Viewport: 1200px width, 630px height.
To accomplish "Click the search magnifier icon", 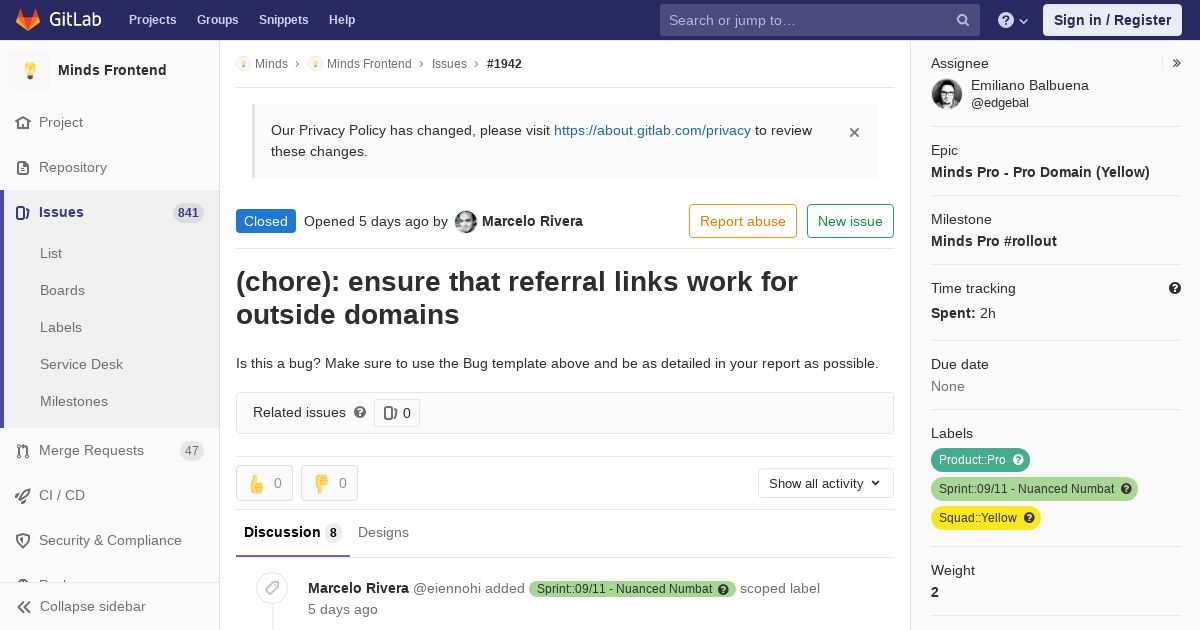I will [x=963, y=20].
